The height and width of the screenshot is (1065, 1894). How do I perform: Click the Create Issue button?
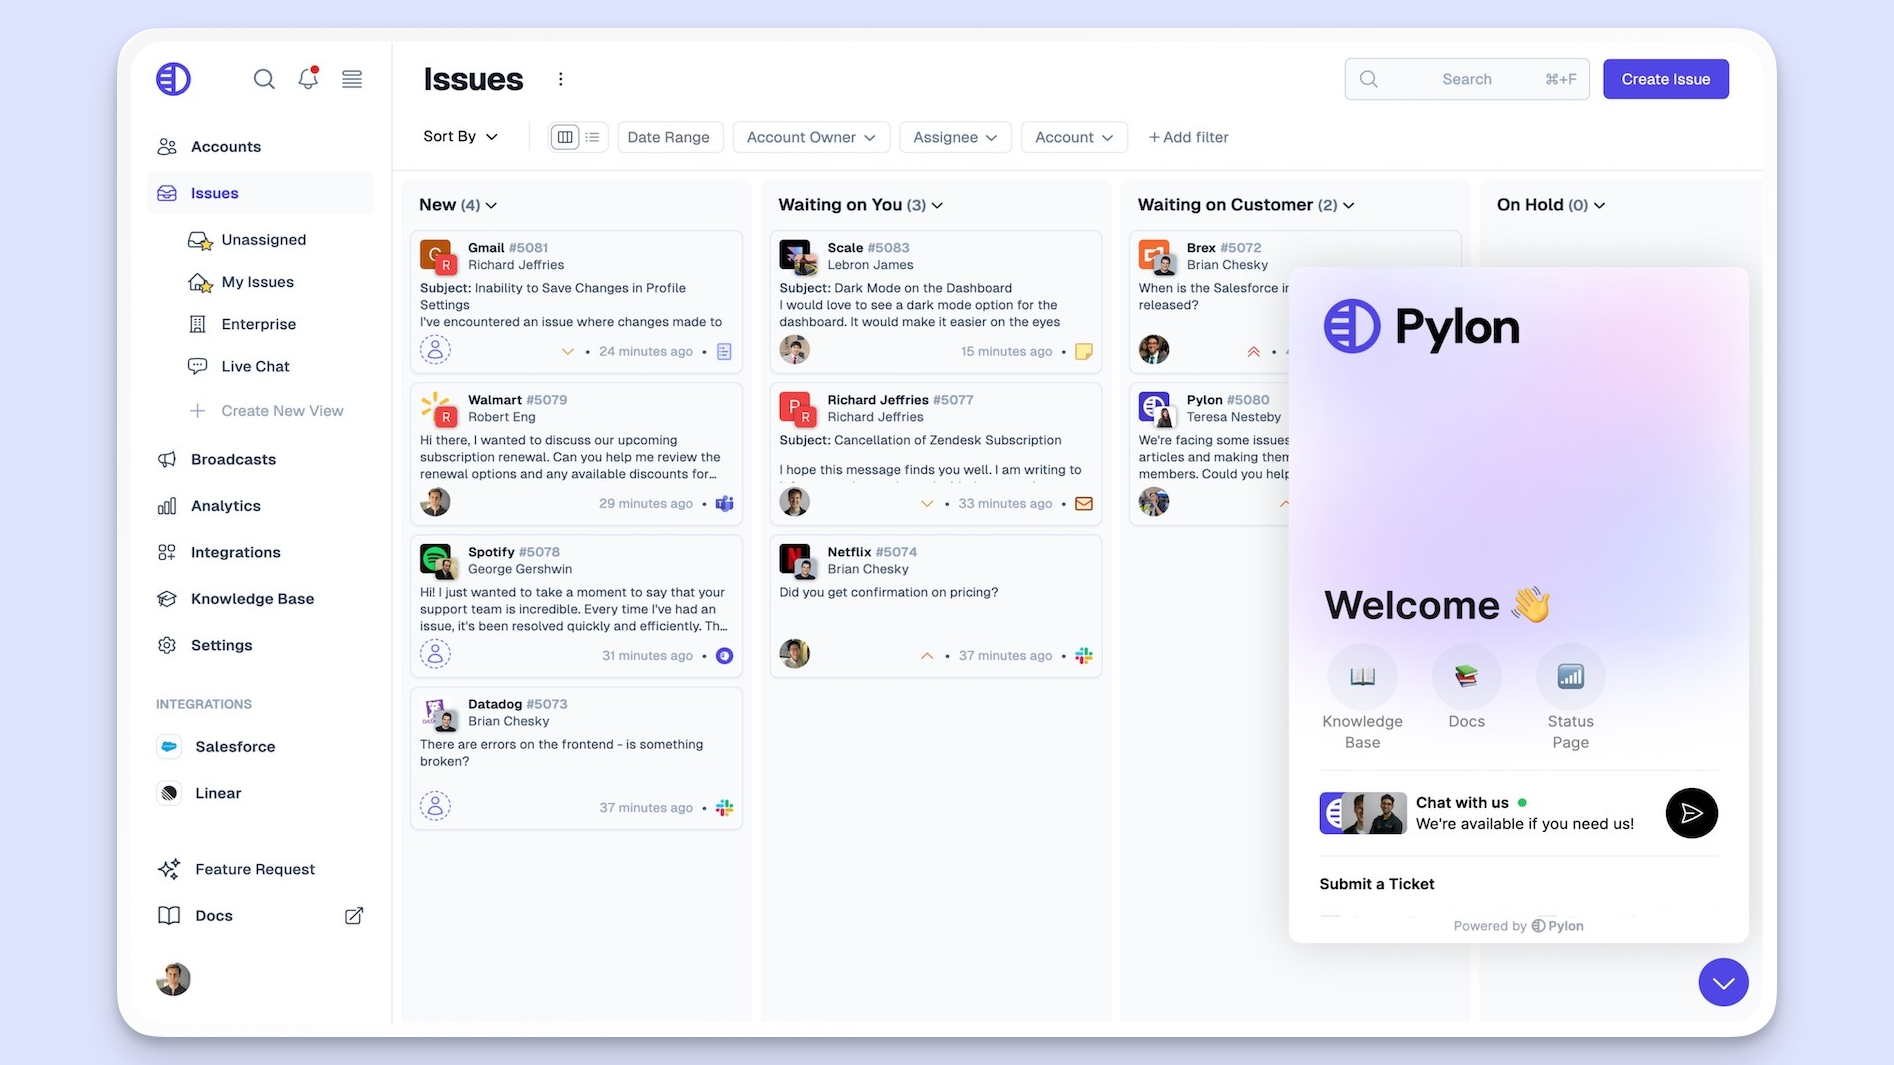pos(1665,78)
